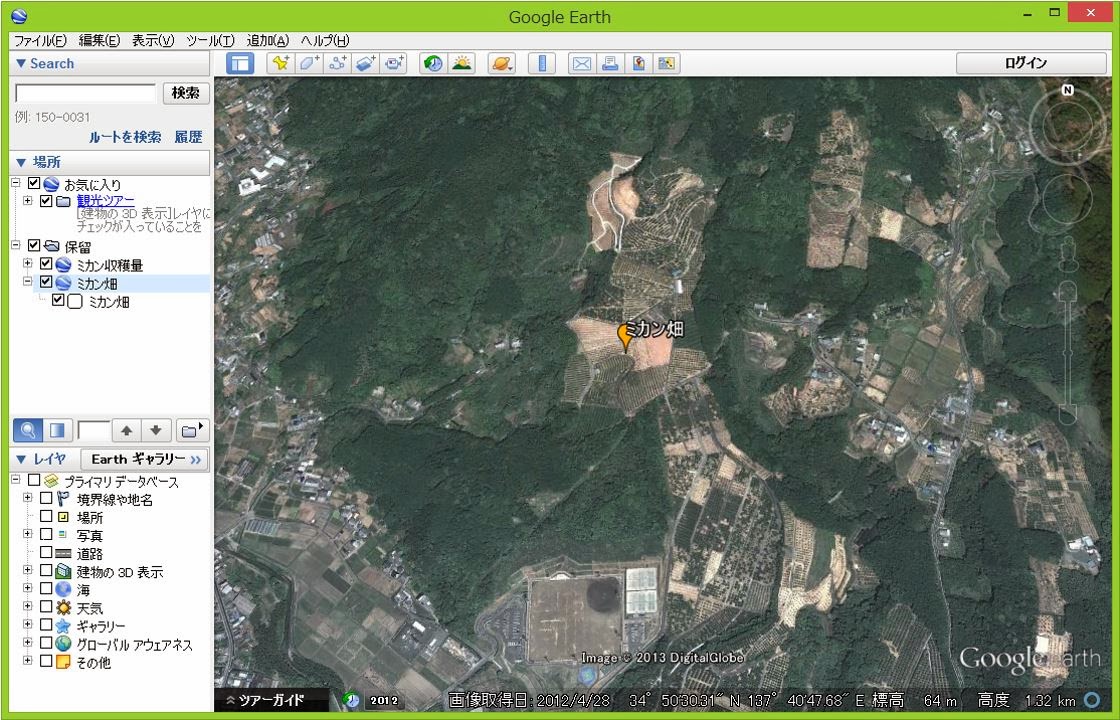The height and width of the screenshot is (720, 1120).
Task: Collapse the Search panel triangle
Action: [21, 64]
